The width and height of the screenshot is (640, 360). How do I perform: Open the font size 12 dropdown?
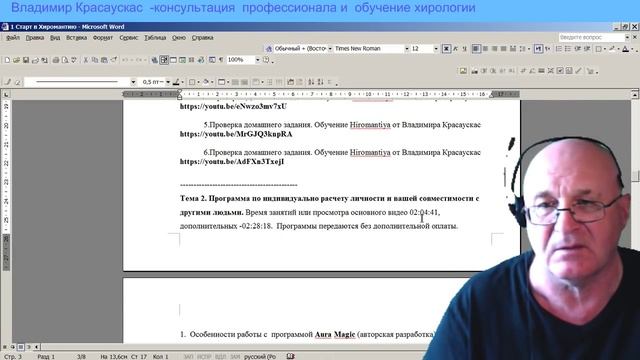(436, 49)
